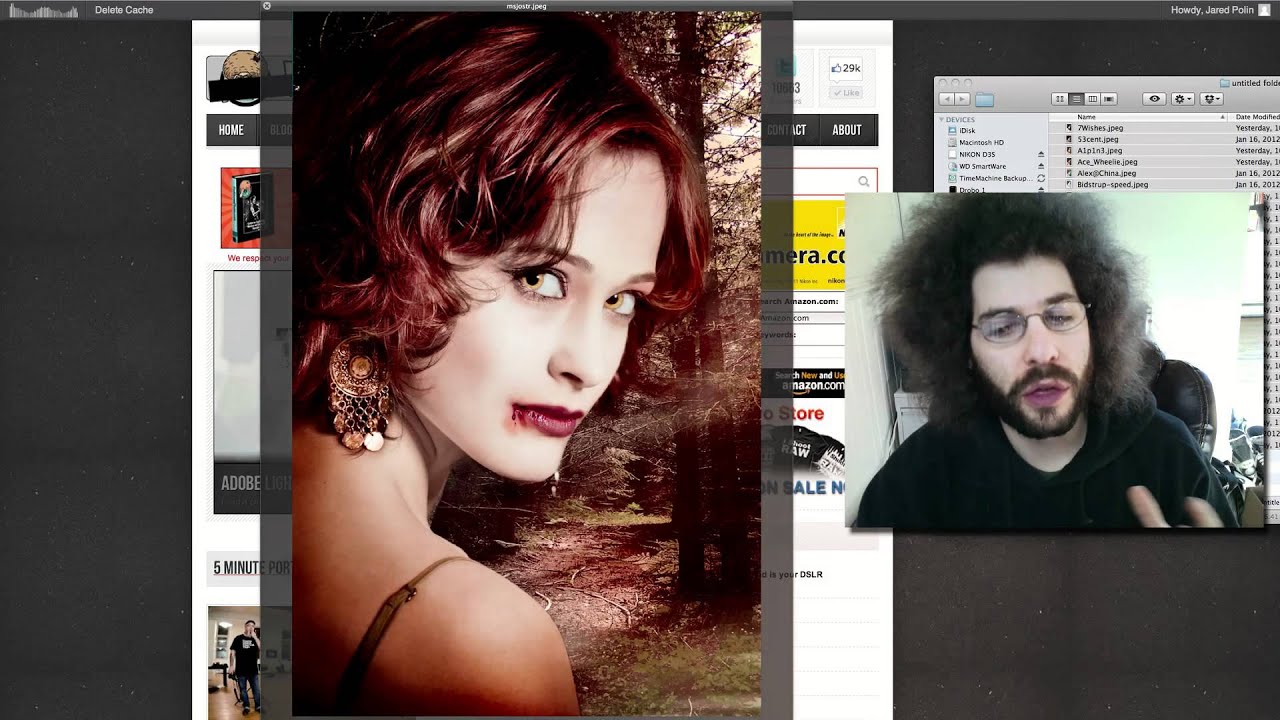Click the yellow camera store banner ad
The width and height of the screenshot is (1280, 720).
coord(803,245)
